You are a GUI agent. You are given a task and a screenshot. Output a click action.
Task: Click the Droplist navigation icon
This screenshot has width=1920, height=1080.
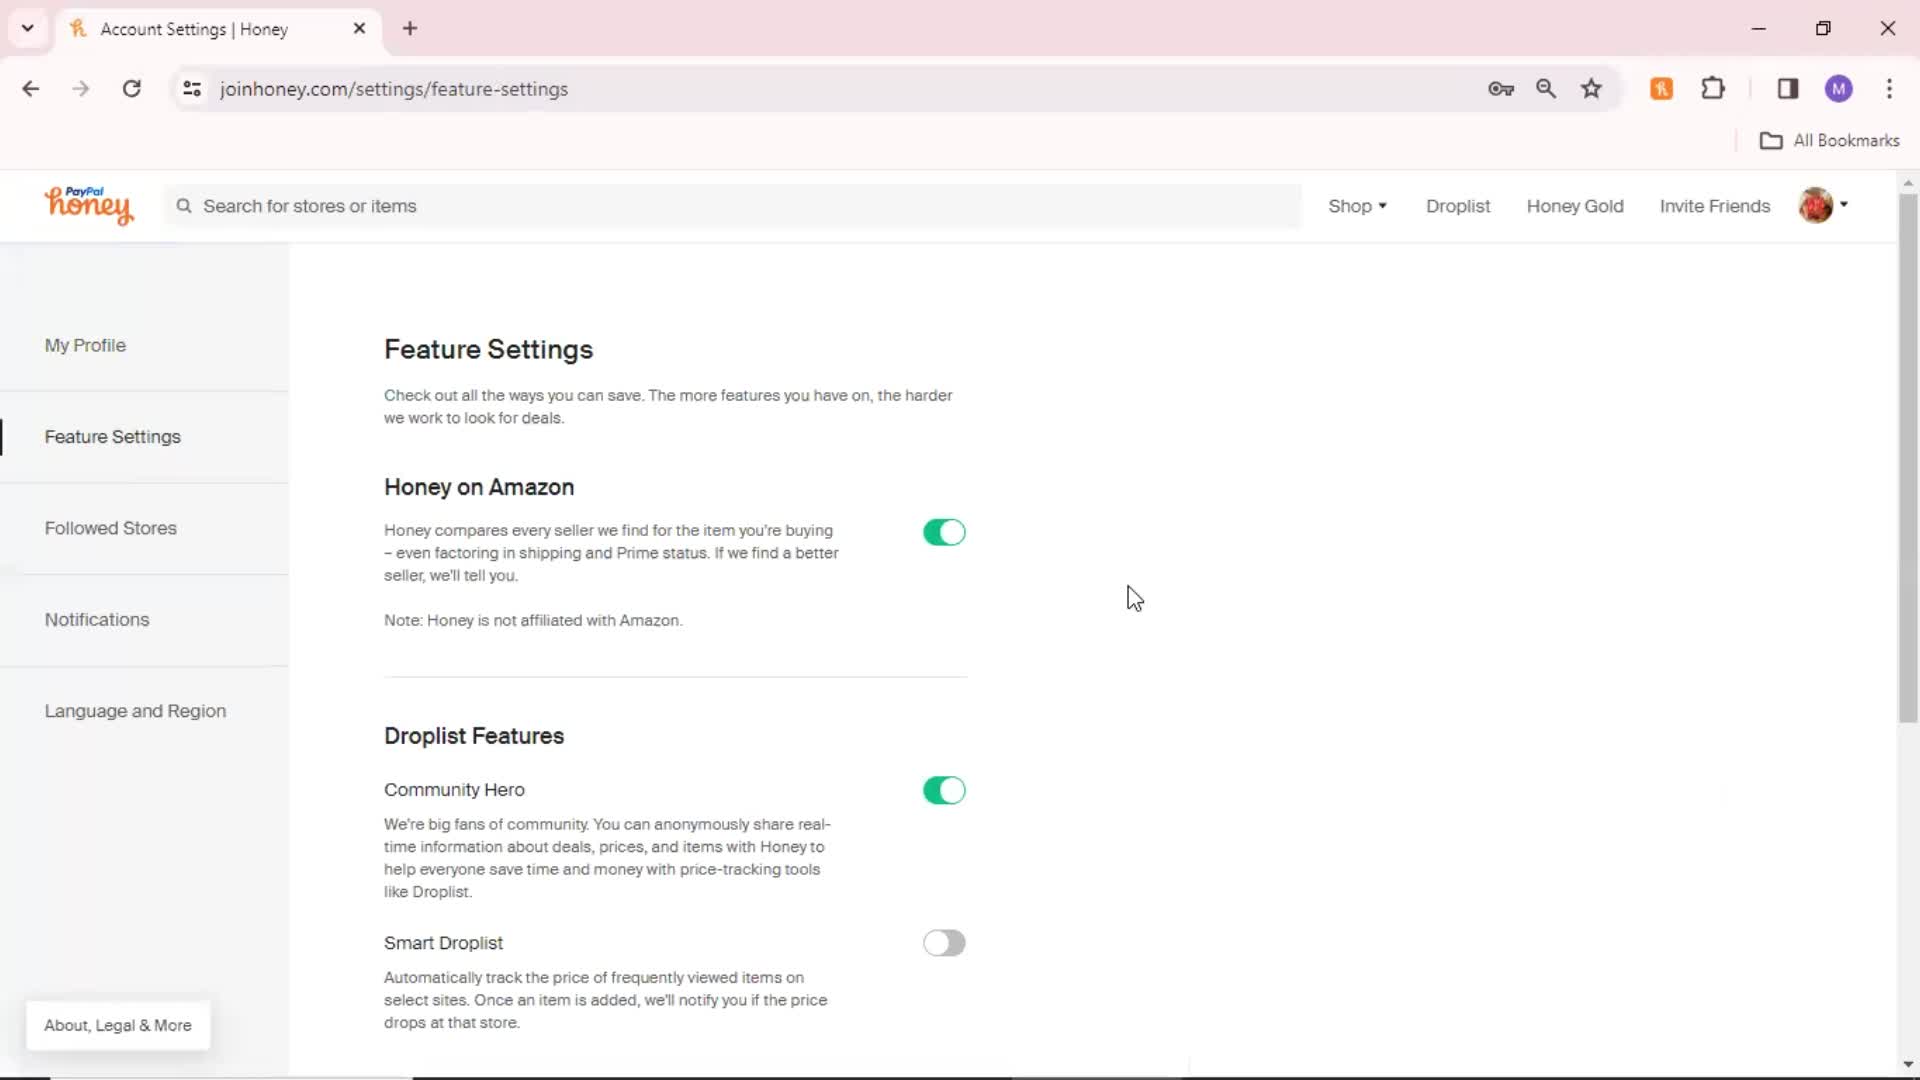coord(1458,206)
